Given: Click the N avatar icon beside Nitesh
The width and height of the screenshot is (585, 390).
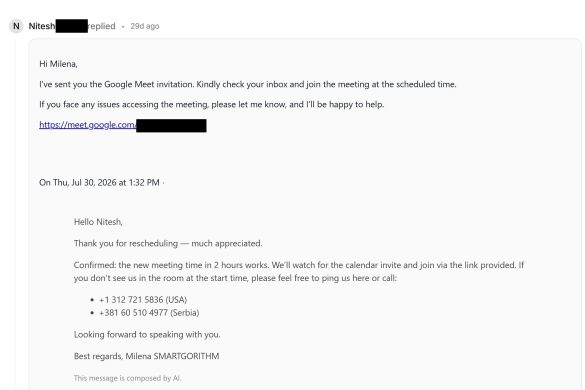Looking at the screenshot, I should click(x=16, y=26).
